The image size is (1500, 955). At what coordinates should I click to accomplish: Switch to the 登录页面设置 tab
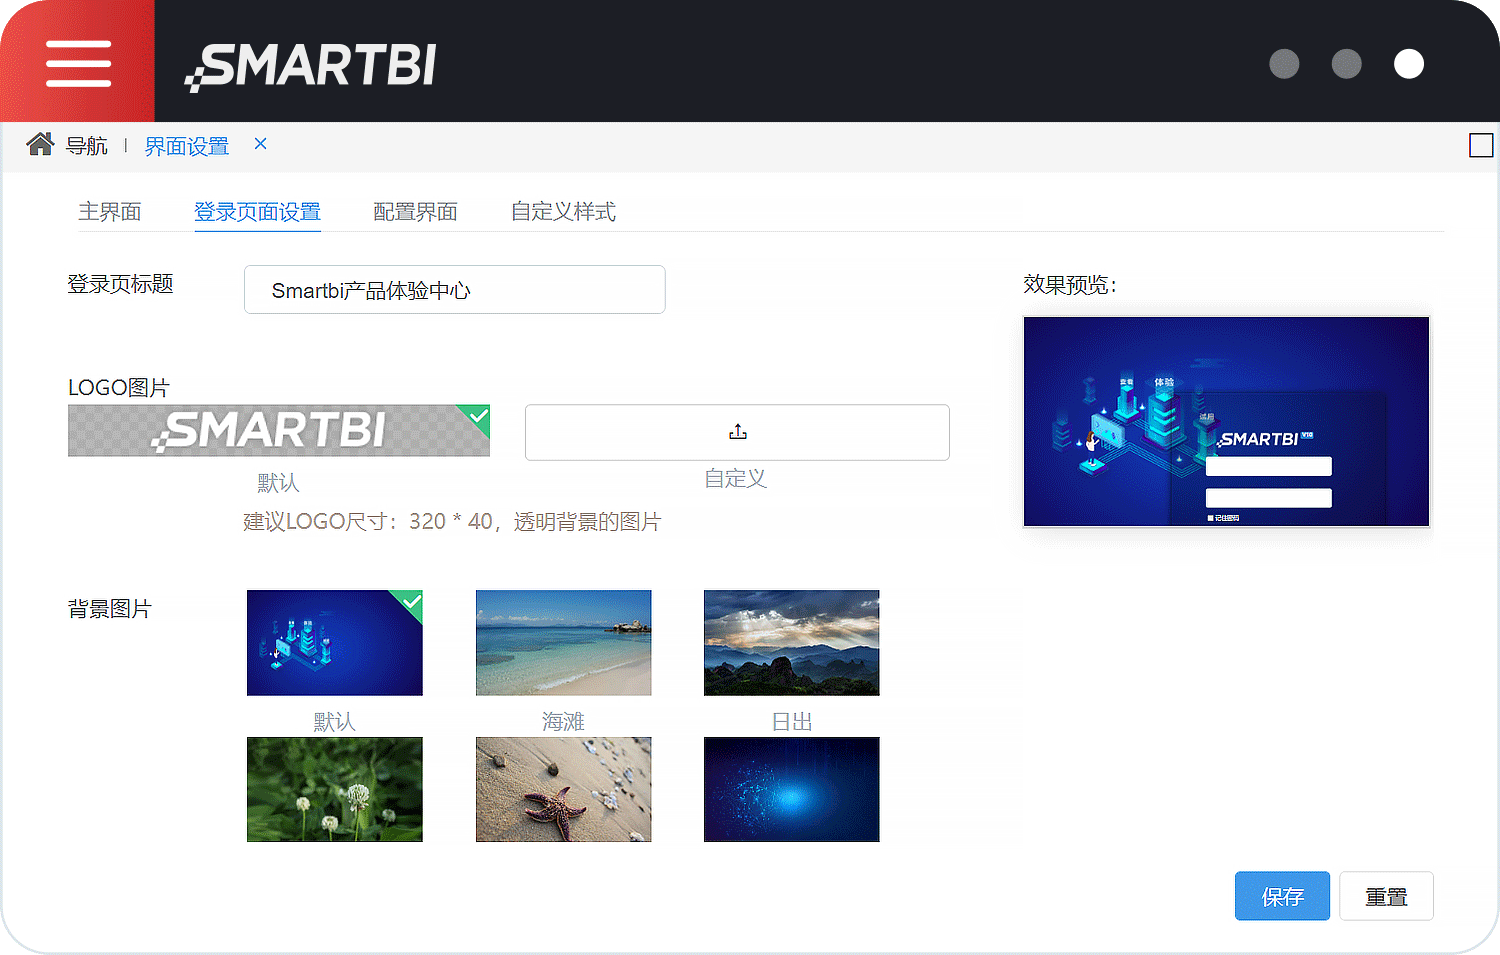click(x=257, y=211)
